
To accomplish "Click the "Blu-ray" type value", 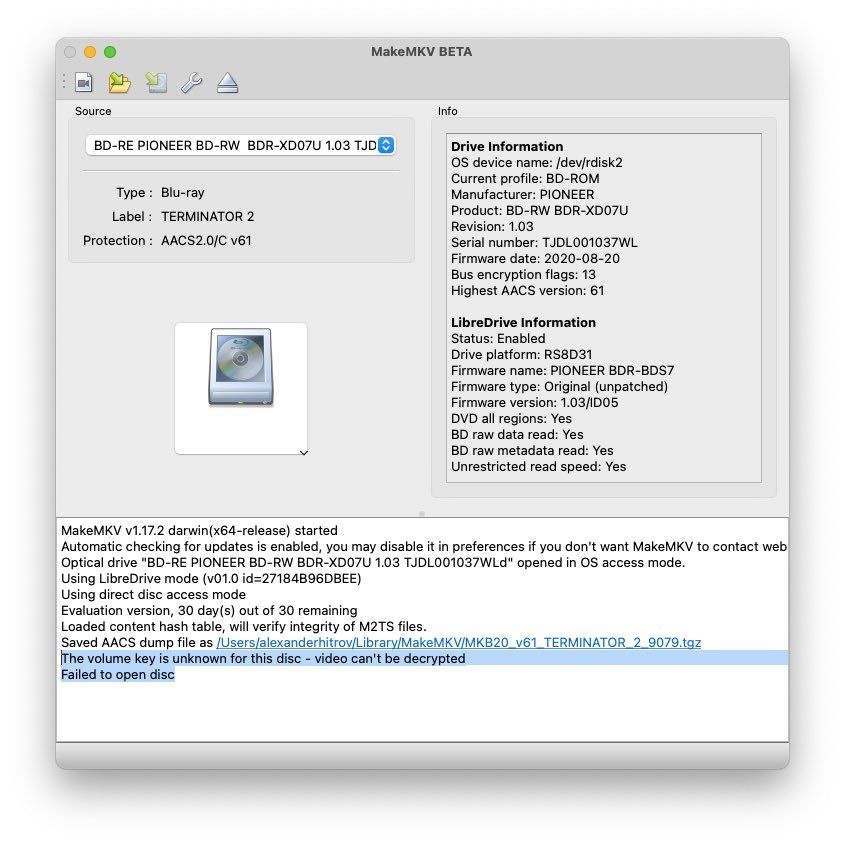I will (183, 192).
